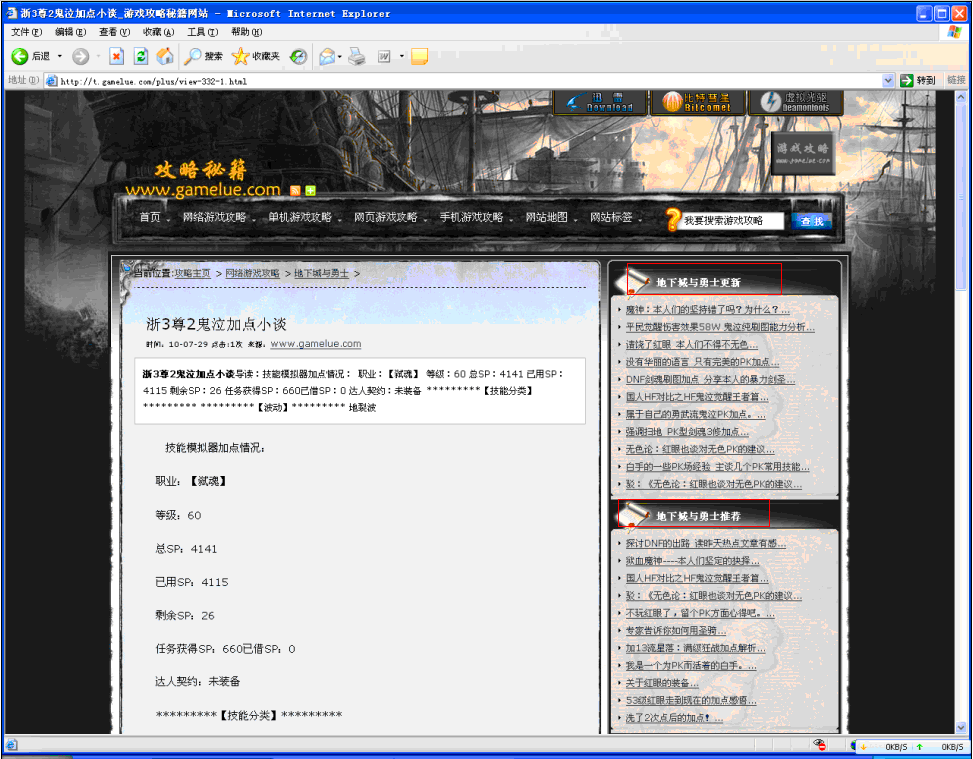Open the 编辑(E) menu
Screen dimensions: 973x759
coord(70,32)
